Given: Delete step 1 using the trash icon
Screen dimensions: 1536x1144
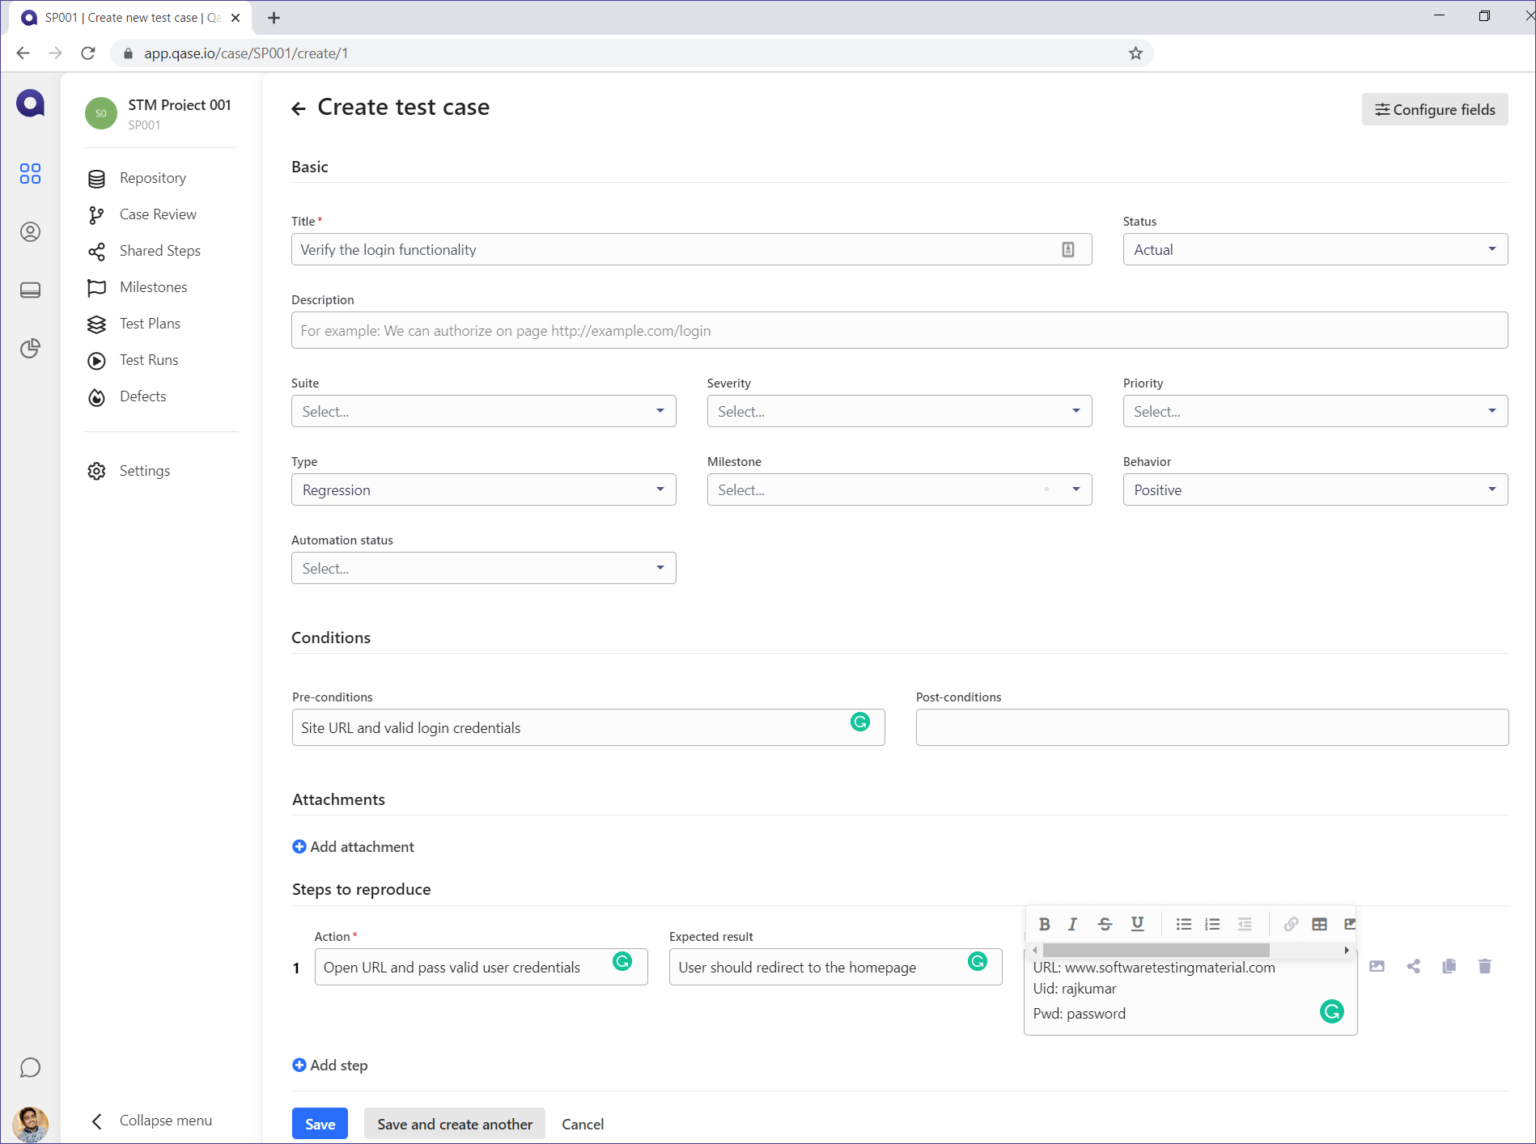Looking at the screenshot, I should pyautogui.click(x=1484, y=966).
